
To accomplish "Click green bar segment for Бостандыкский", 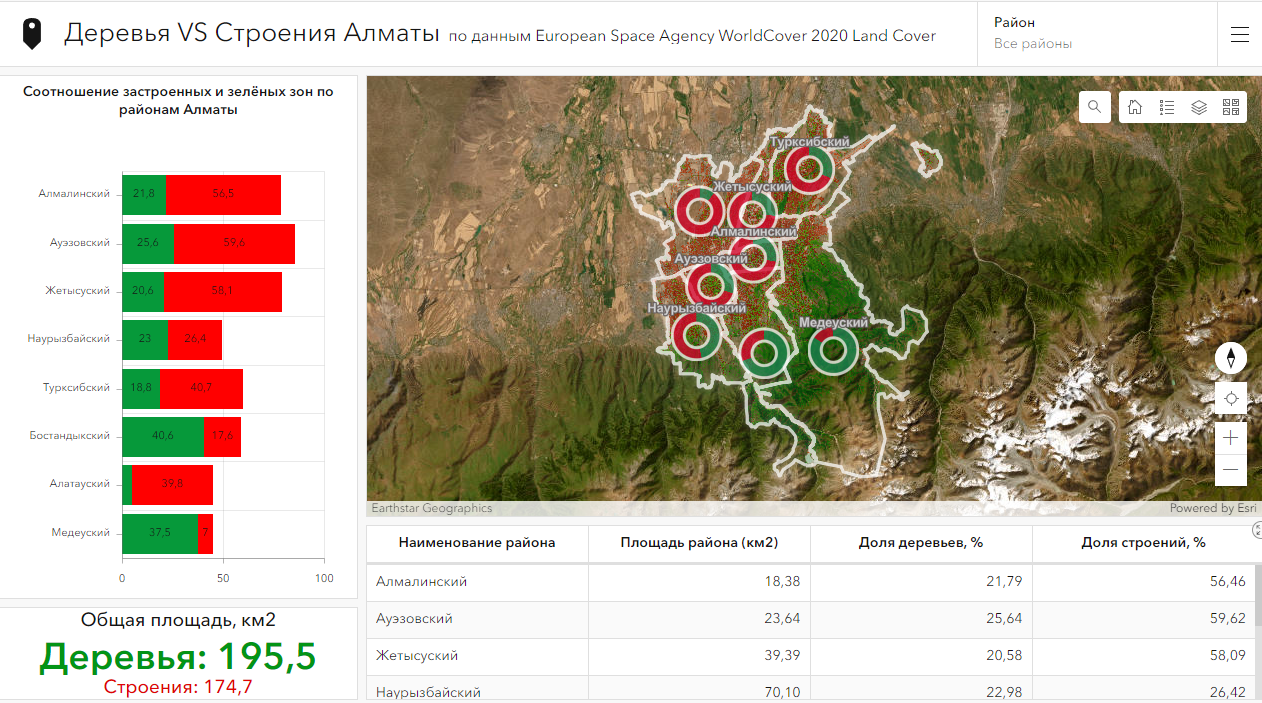I will [162, 436].
